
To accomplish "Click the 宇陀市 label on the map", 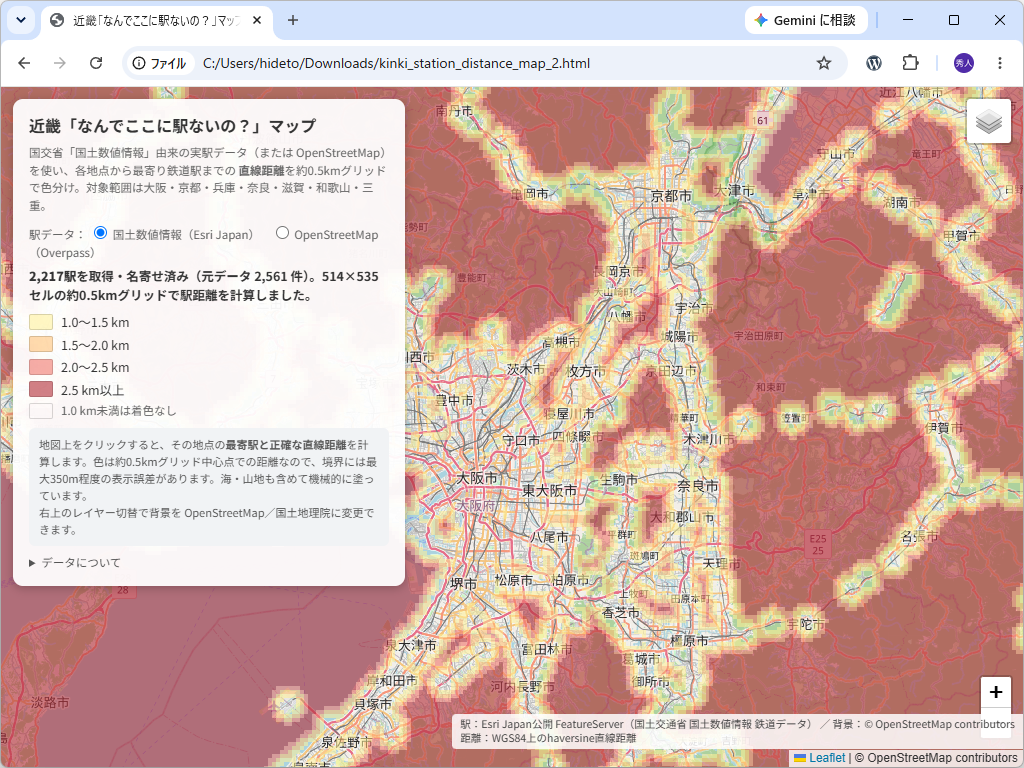I will tap(805, 624).
